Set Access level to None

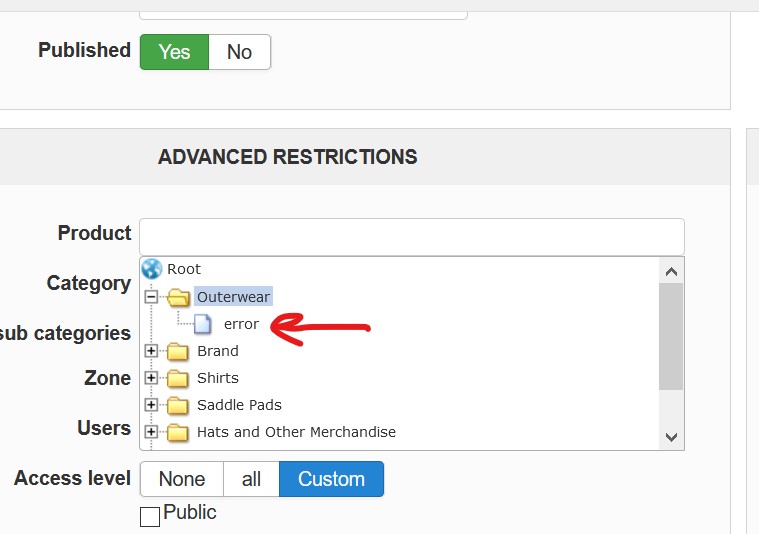point(181,479)
